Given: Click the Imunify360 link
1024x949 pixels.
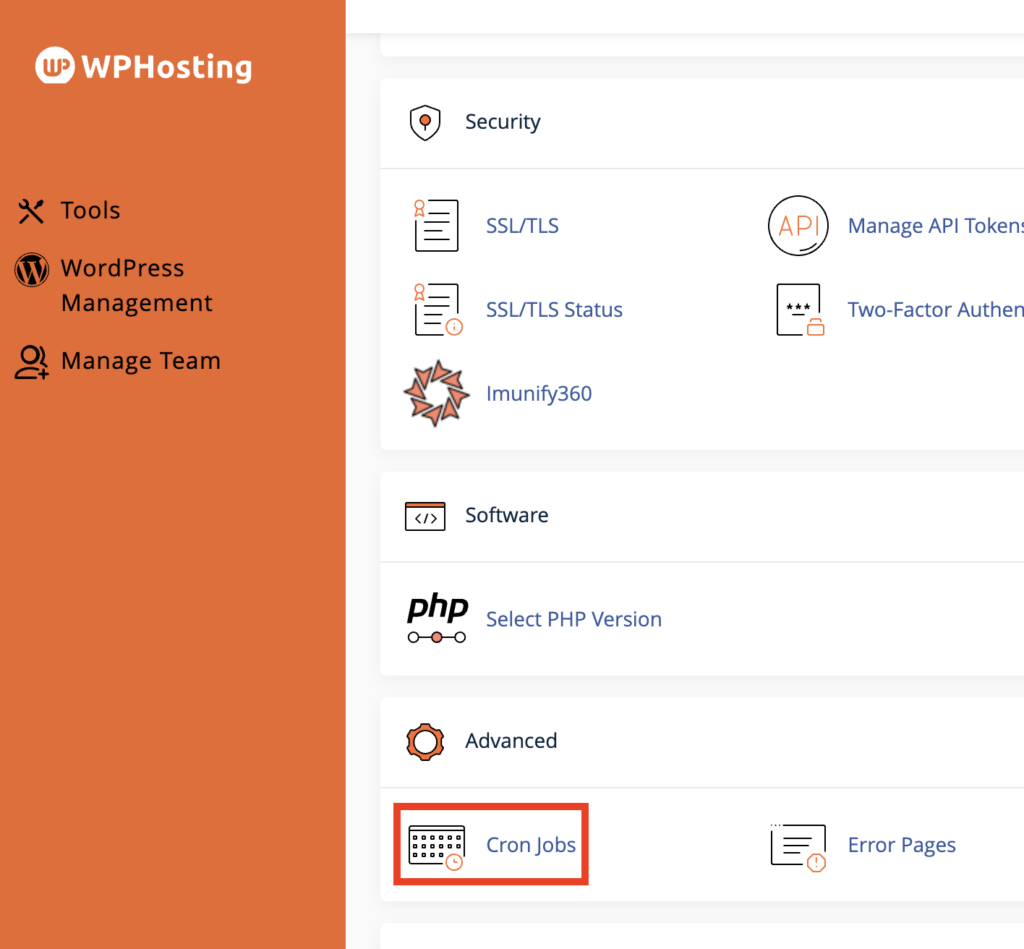Looking at the screenshot, I should 538,393.
